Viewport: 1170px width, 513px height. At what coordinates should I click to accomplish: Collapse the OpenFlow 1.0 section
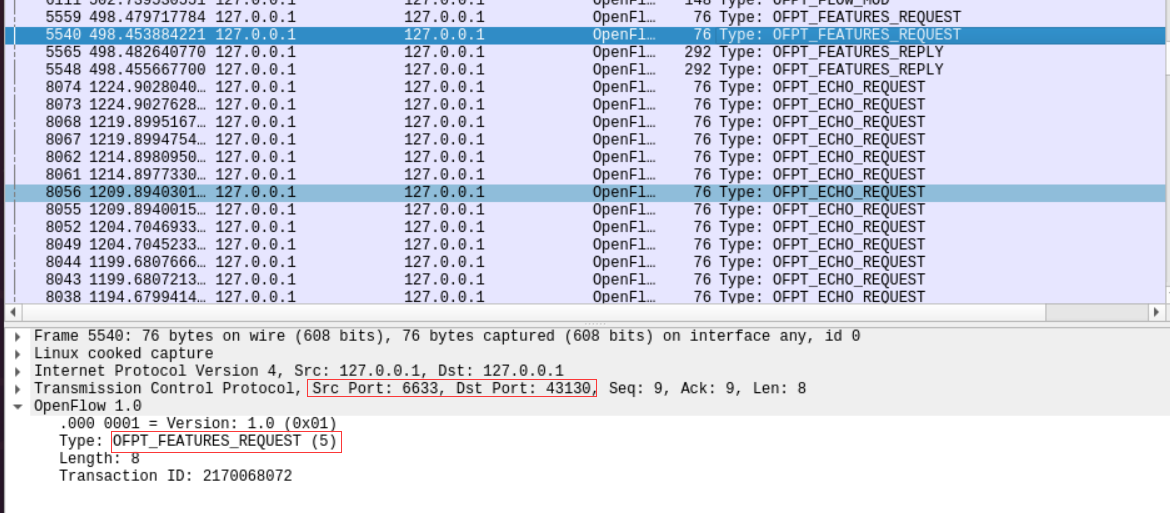[17, 406]
